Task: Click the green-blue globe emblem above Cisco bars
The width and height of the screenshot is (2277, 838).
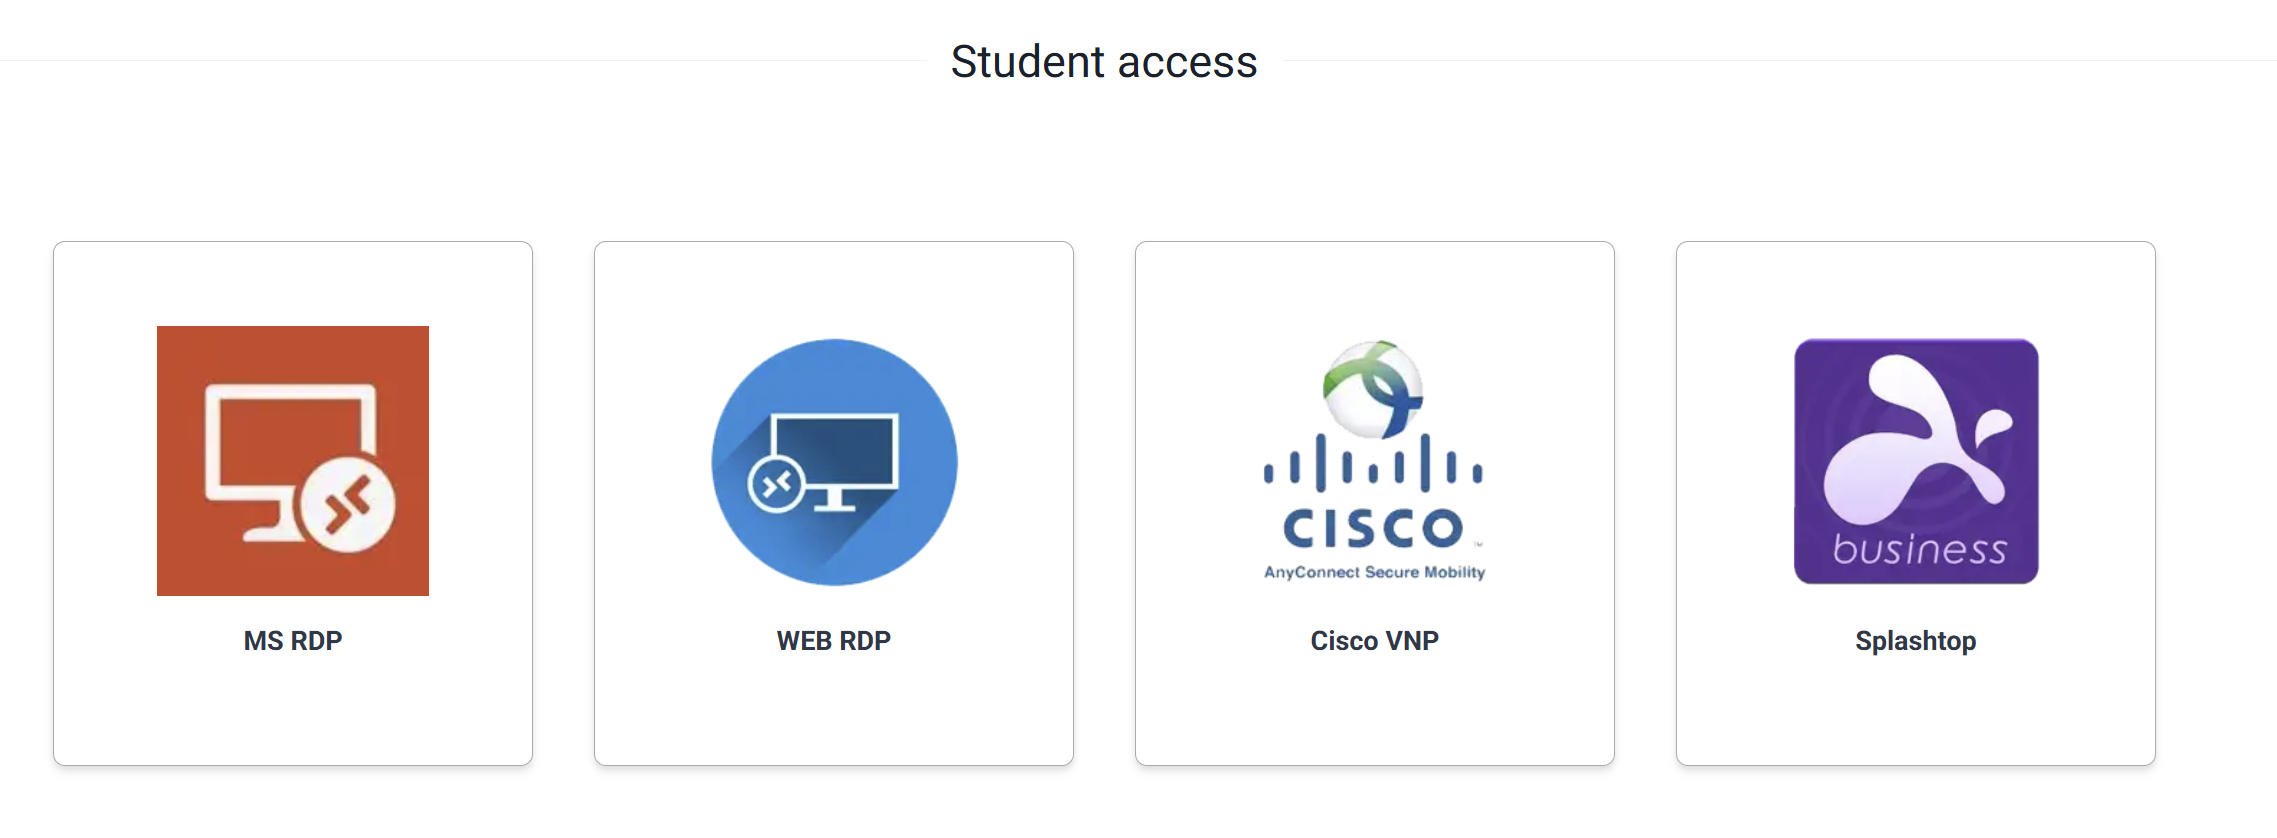Action: pos(1373,389)
